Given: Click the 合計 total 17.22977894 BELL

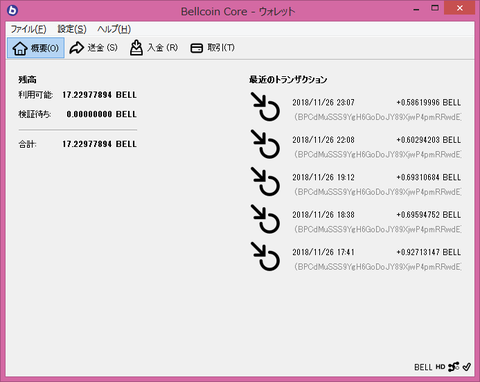Looking at the screenshot, I should pos(99,144).
